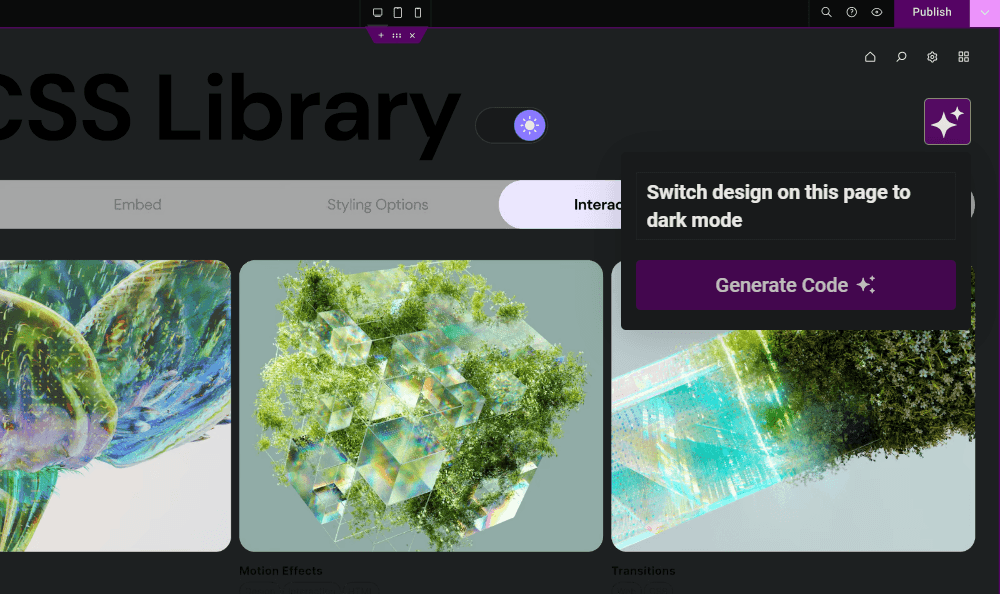Image resolution: width=1000 pixels, height=594 pixels.
Task: Switch to desktop device view
Action: click(378, 12)
